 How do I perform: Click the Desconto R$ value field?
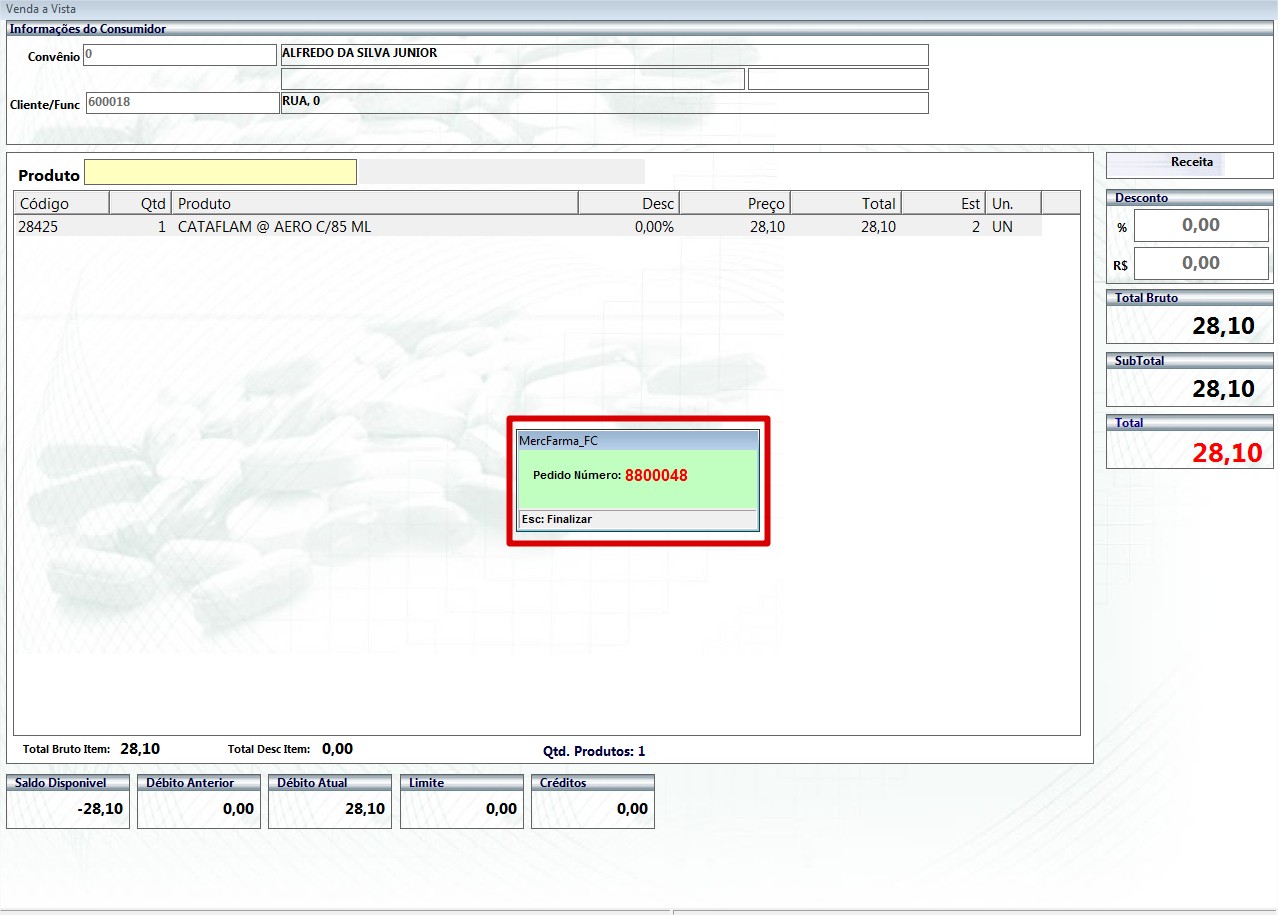1200,264
